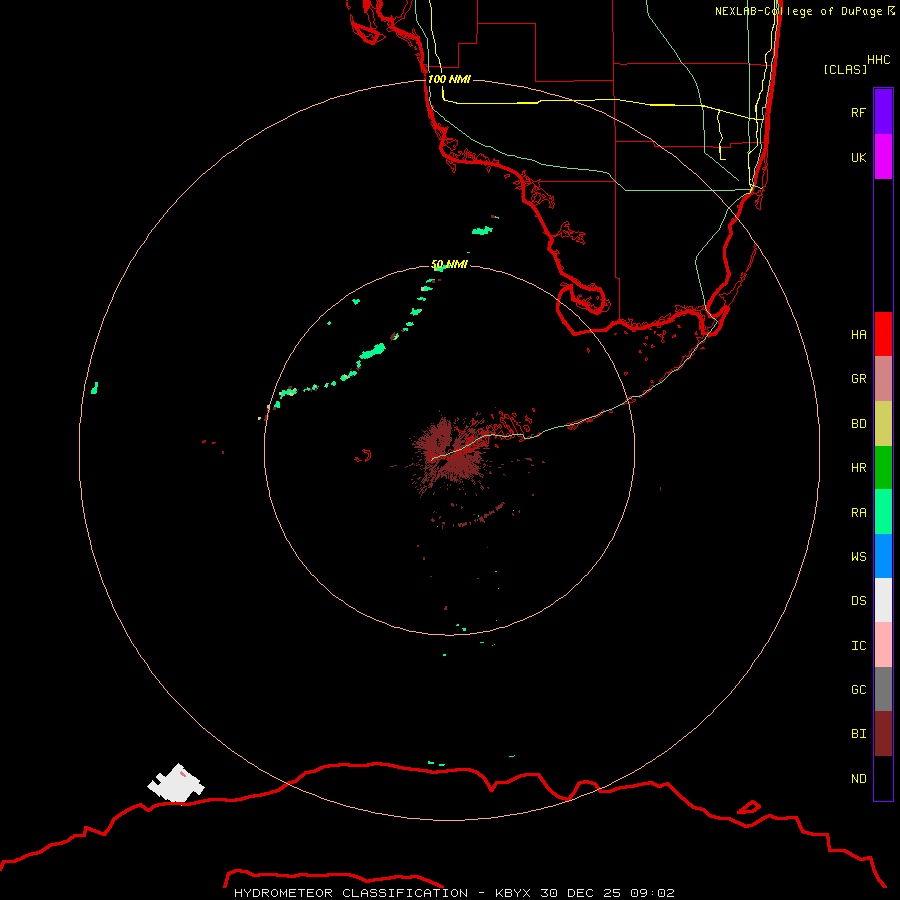Click the white dry-snow echo patch
This screenshot has height=900, width=900.
pyautogui.click(x=176, y=783)
